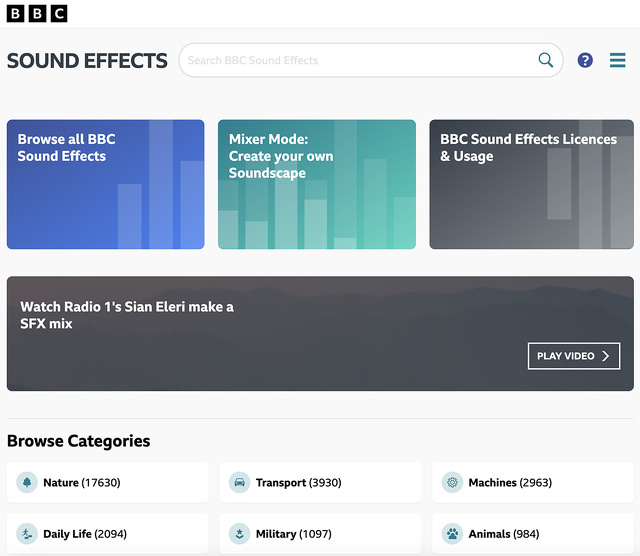This screenshot has height=556, width=640.
Task: Open Mixer Mode soundscape card
Action: tap(317, 185)
